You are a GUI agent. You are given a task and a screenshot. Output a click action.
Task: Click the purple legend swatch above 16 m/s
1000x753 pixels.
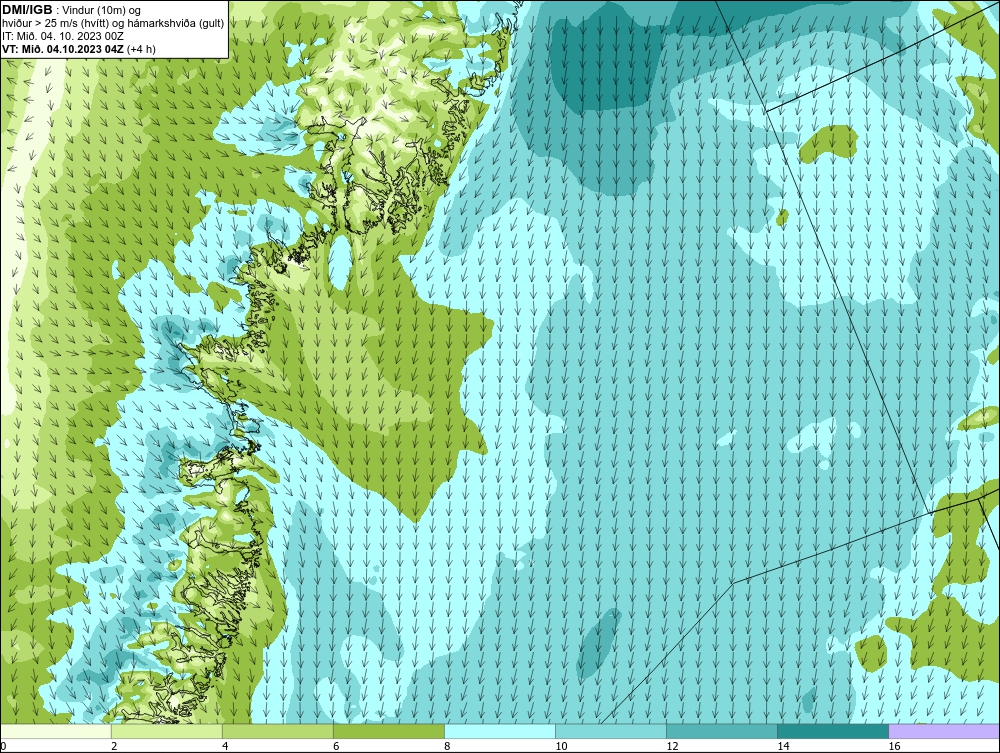click(x=944, y=731)
